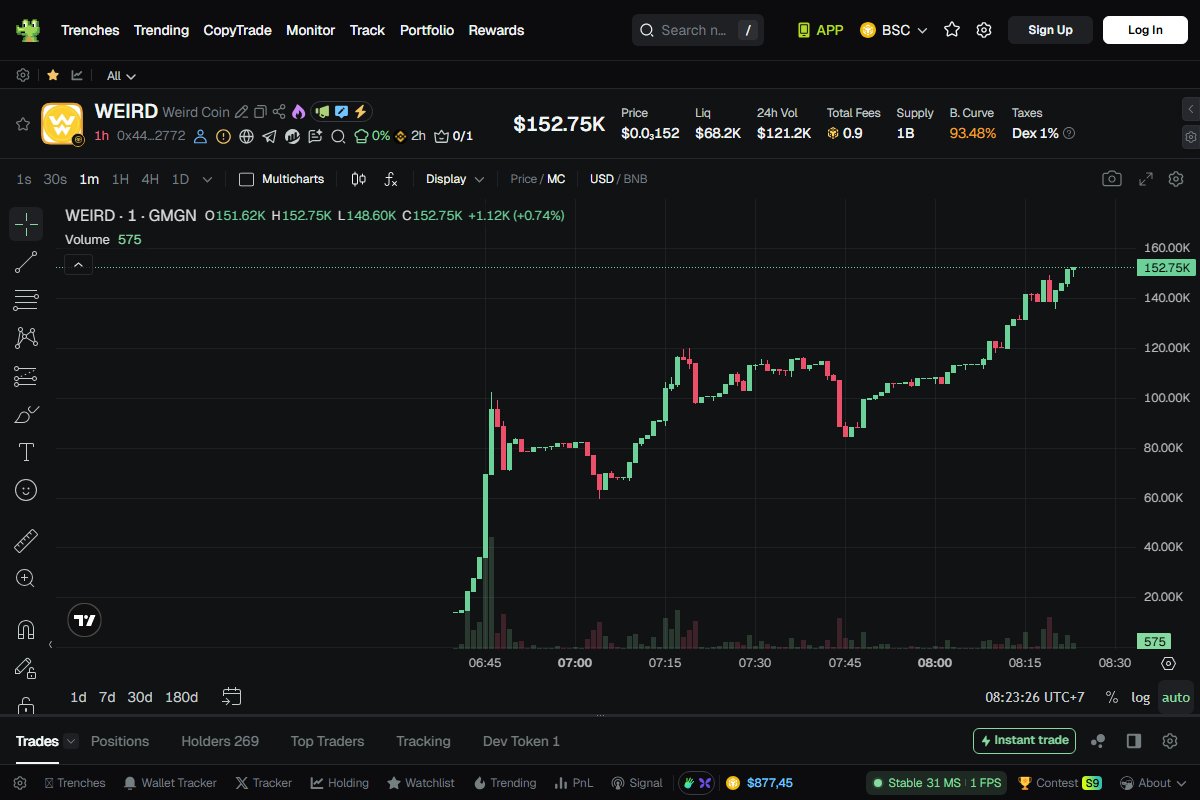The height and width of the screenshot is (800, 1200).
Task: Select the brush drawing tool
Action: (26, 414)
